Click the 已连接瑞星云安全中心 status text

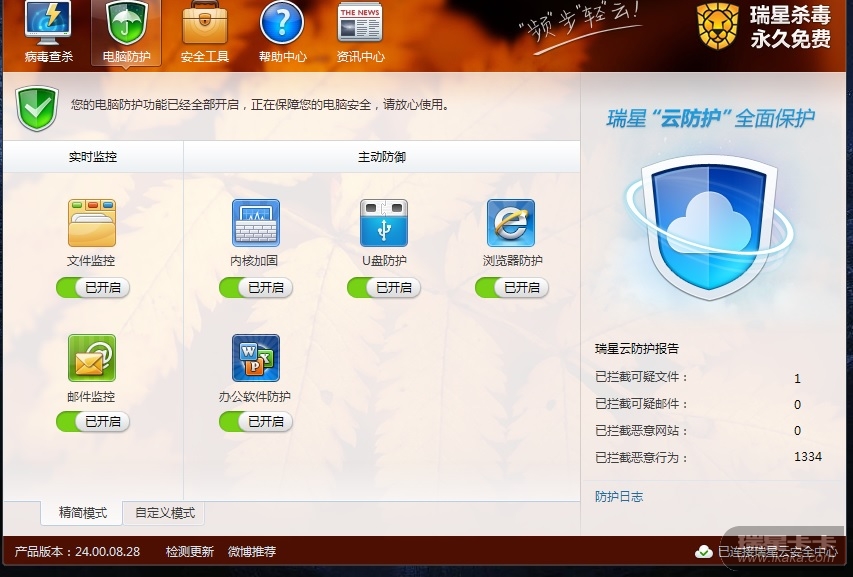778,552
